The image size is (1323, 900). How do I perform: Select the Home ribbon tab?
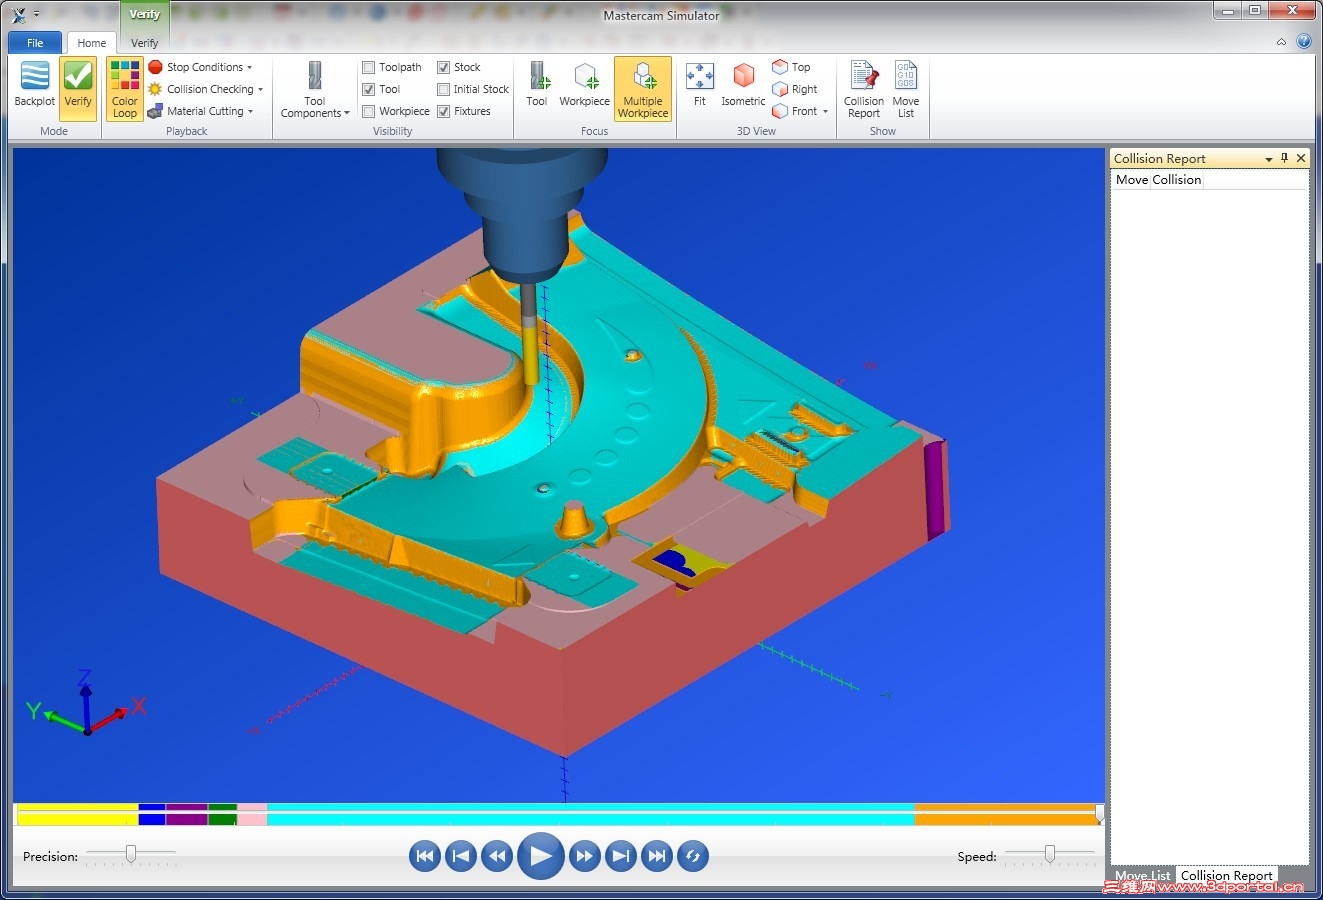pyautogui.click(x=92, y=43)
